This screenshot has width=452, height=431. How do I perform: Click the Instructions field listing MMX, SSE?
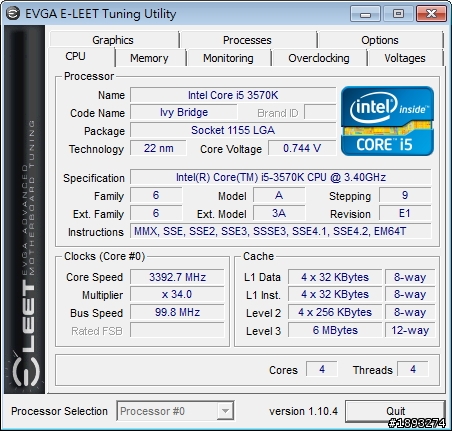tap(281, 231)
